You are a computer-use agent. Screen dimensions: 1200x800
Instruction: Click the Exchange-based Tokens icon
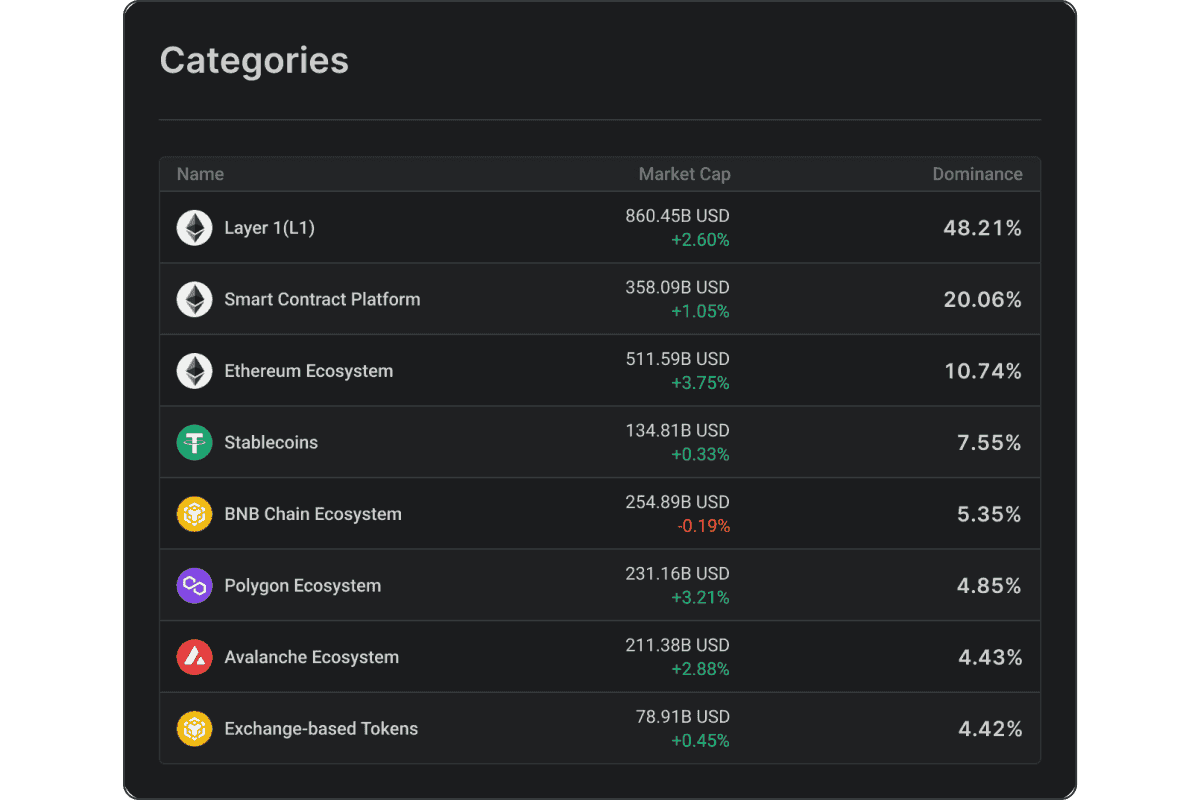click(195, 729)
